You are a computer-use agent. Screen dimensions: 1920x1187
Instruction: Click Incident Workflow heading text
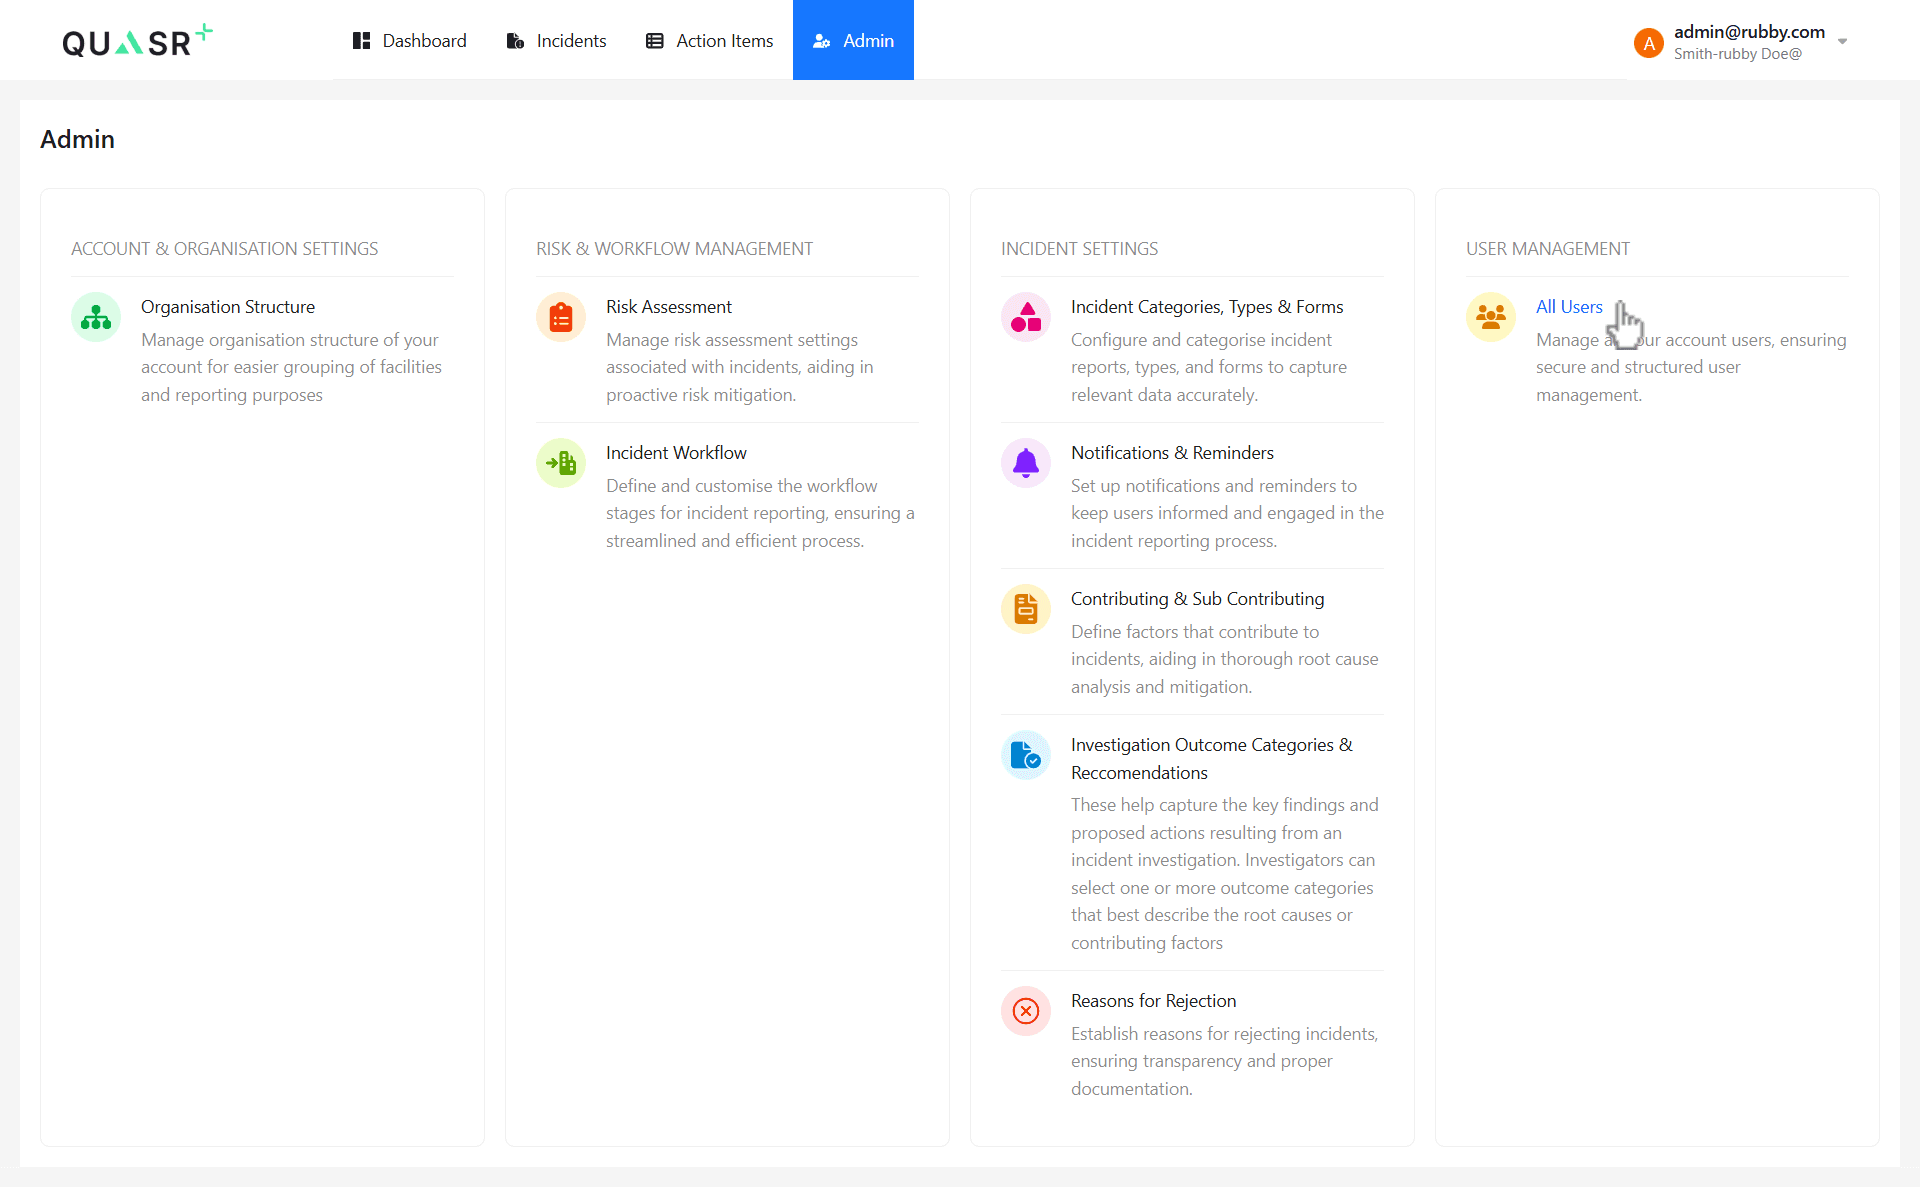point(676,453)
